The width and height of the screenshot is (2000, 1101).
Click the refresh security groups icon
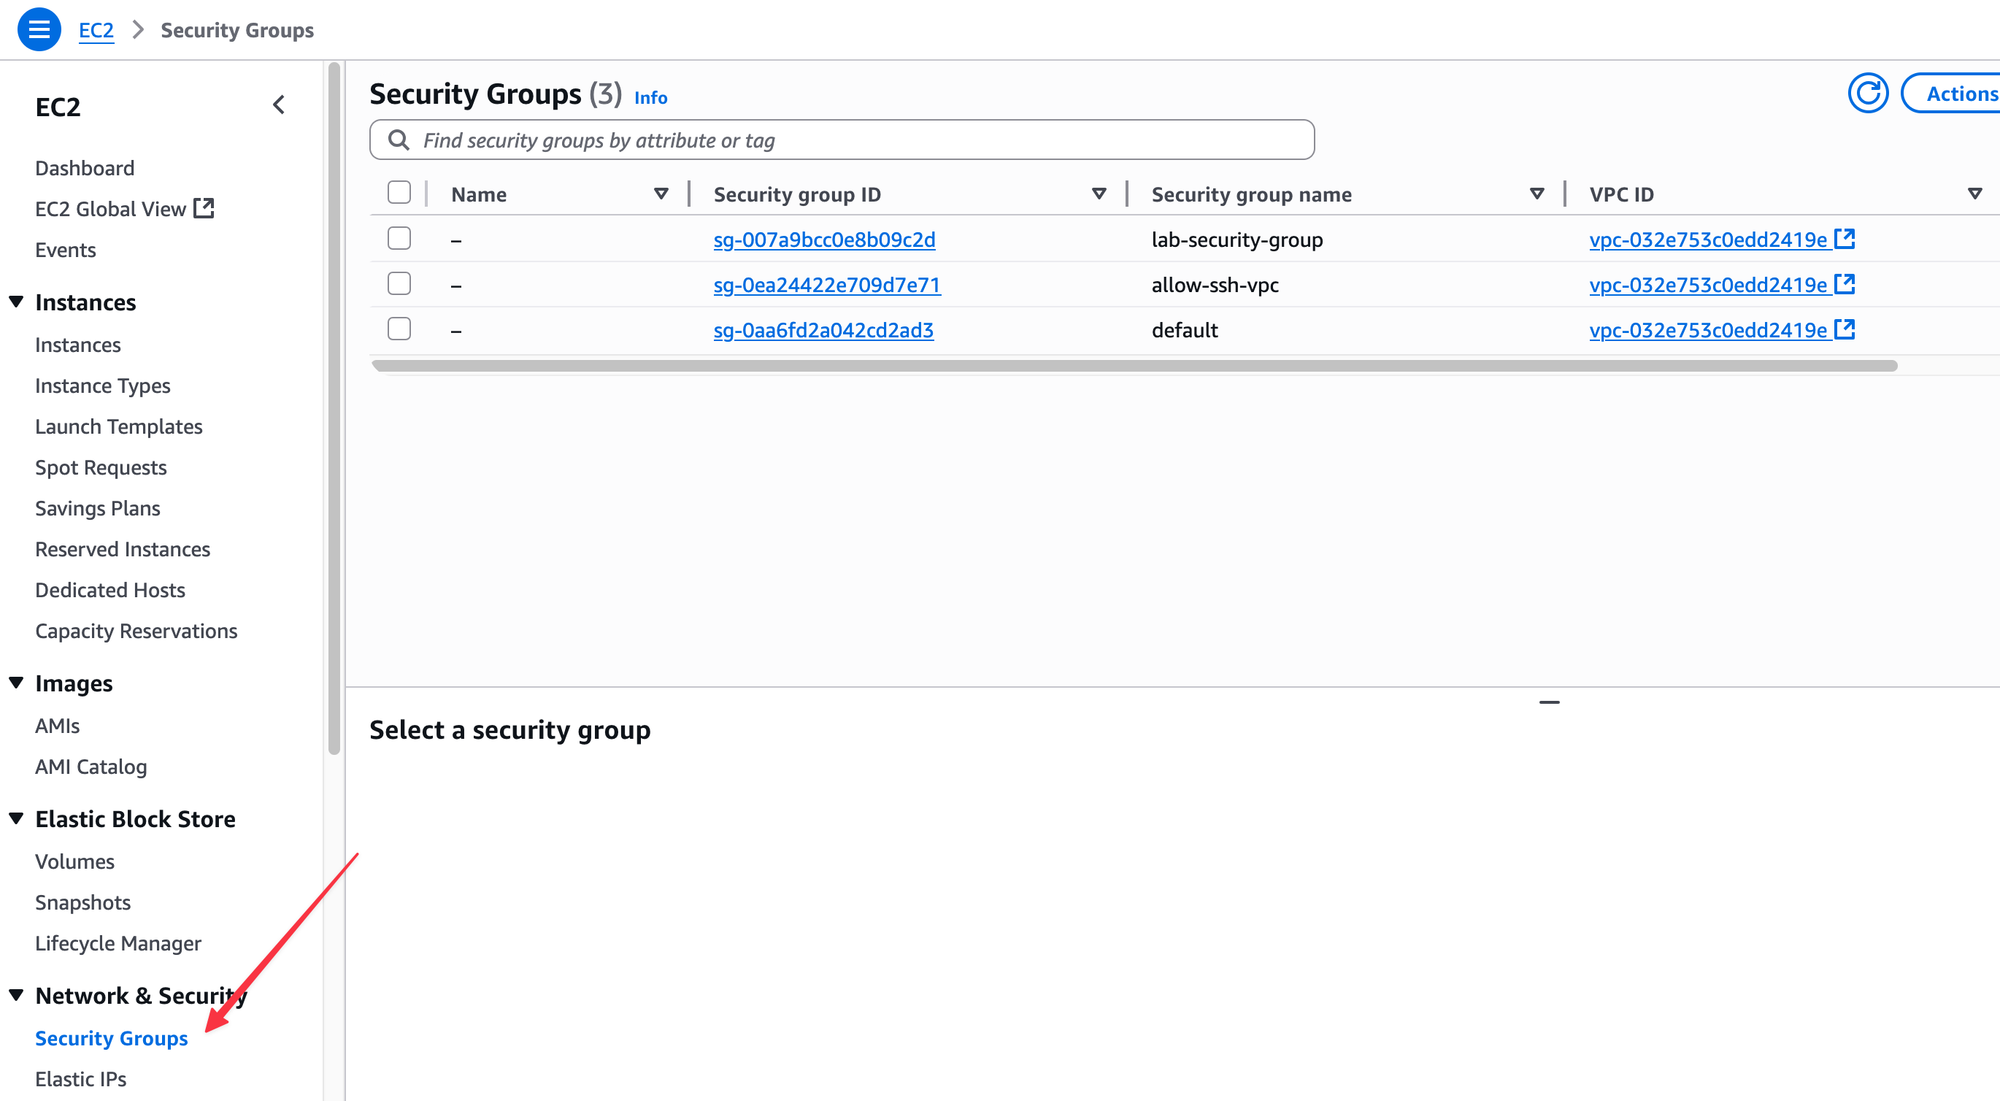point(1868,94)
